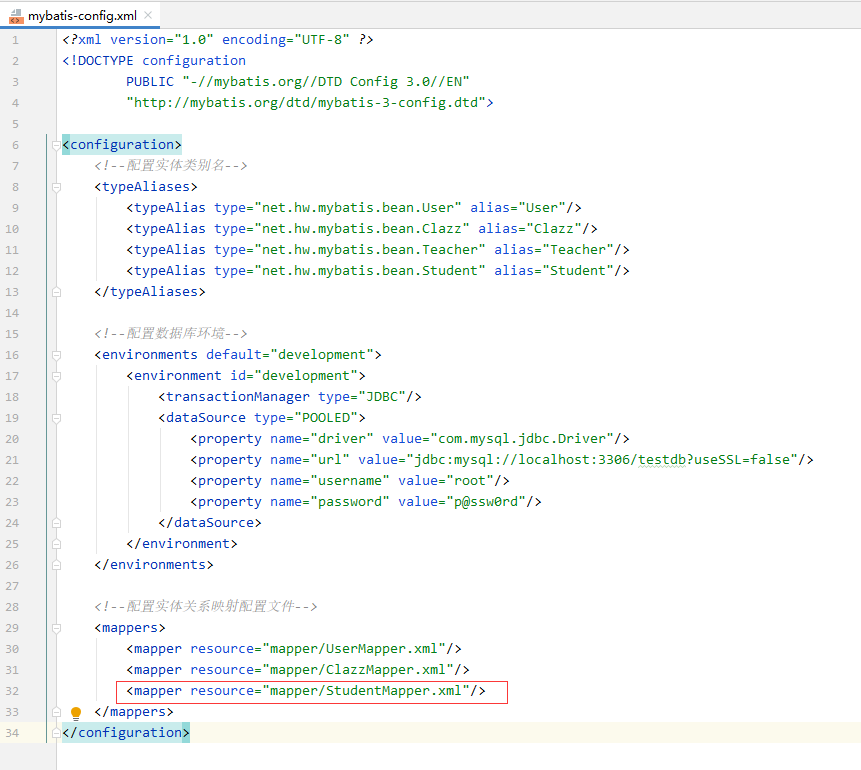Collapse the dataSource POOLED fold marker
The image size is (861, 770).
click(56, 419)
